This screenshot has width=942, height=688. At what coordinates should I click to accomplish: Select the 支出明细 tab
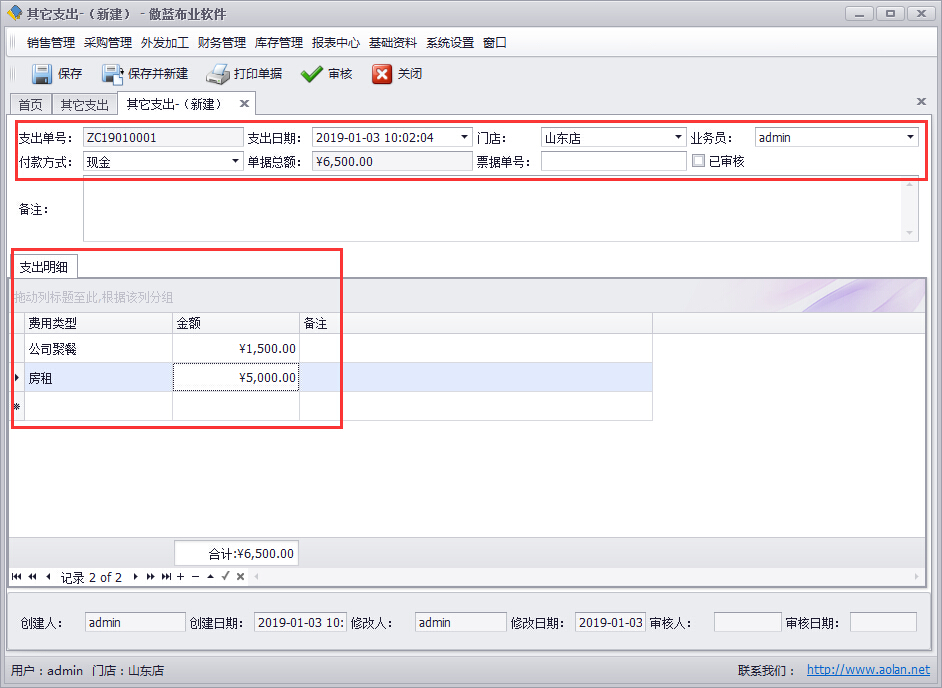coord(44,266)
